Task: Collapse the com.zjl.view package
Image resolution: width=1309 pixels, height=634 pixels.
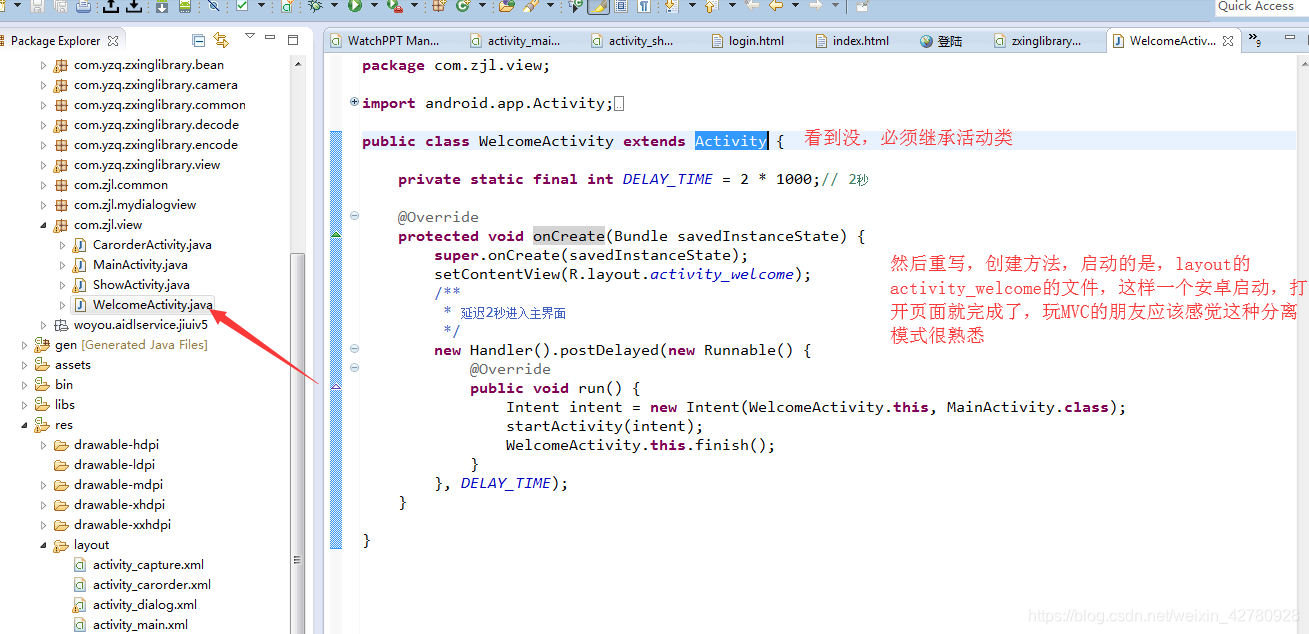Action: tap(43, 225)
